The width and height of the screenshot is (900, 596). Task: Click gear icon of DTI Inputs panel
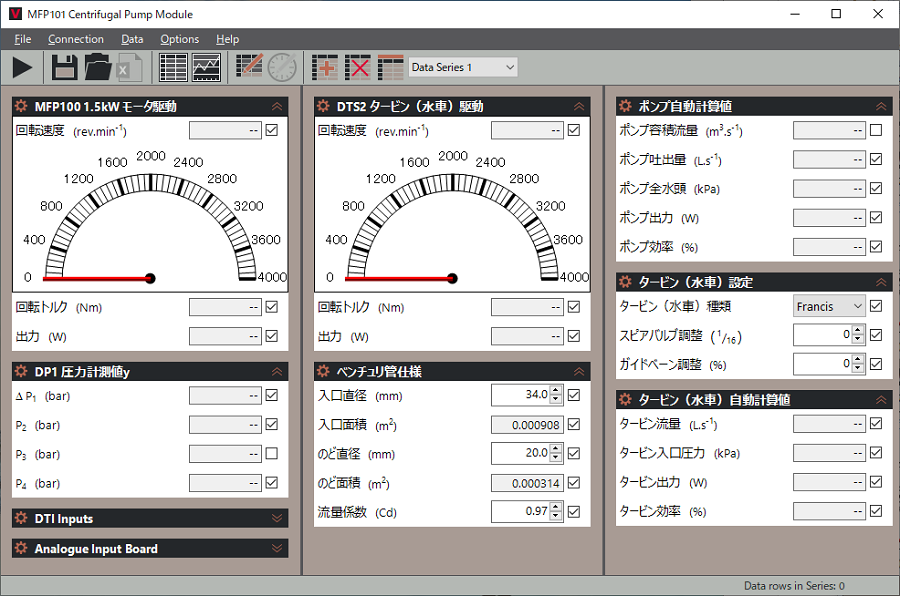(21, 518)
